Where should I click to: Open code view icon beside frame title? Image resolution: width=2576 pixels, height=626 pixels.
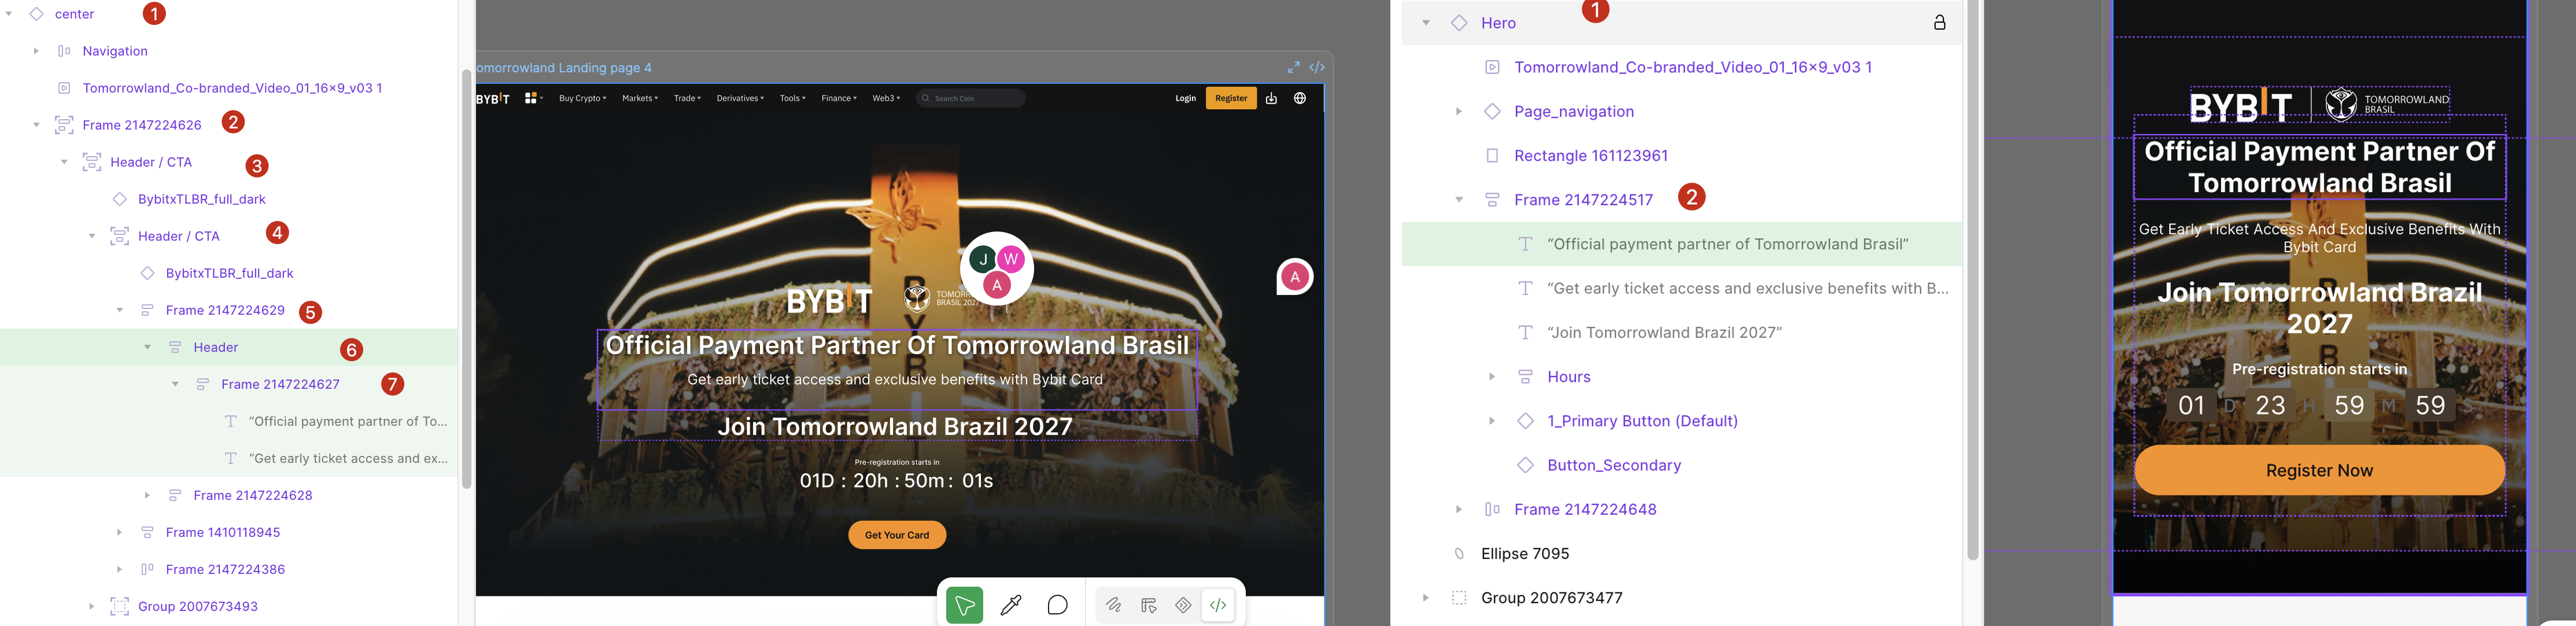point(1317,67)
